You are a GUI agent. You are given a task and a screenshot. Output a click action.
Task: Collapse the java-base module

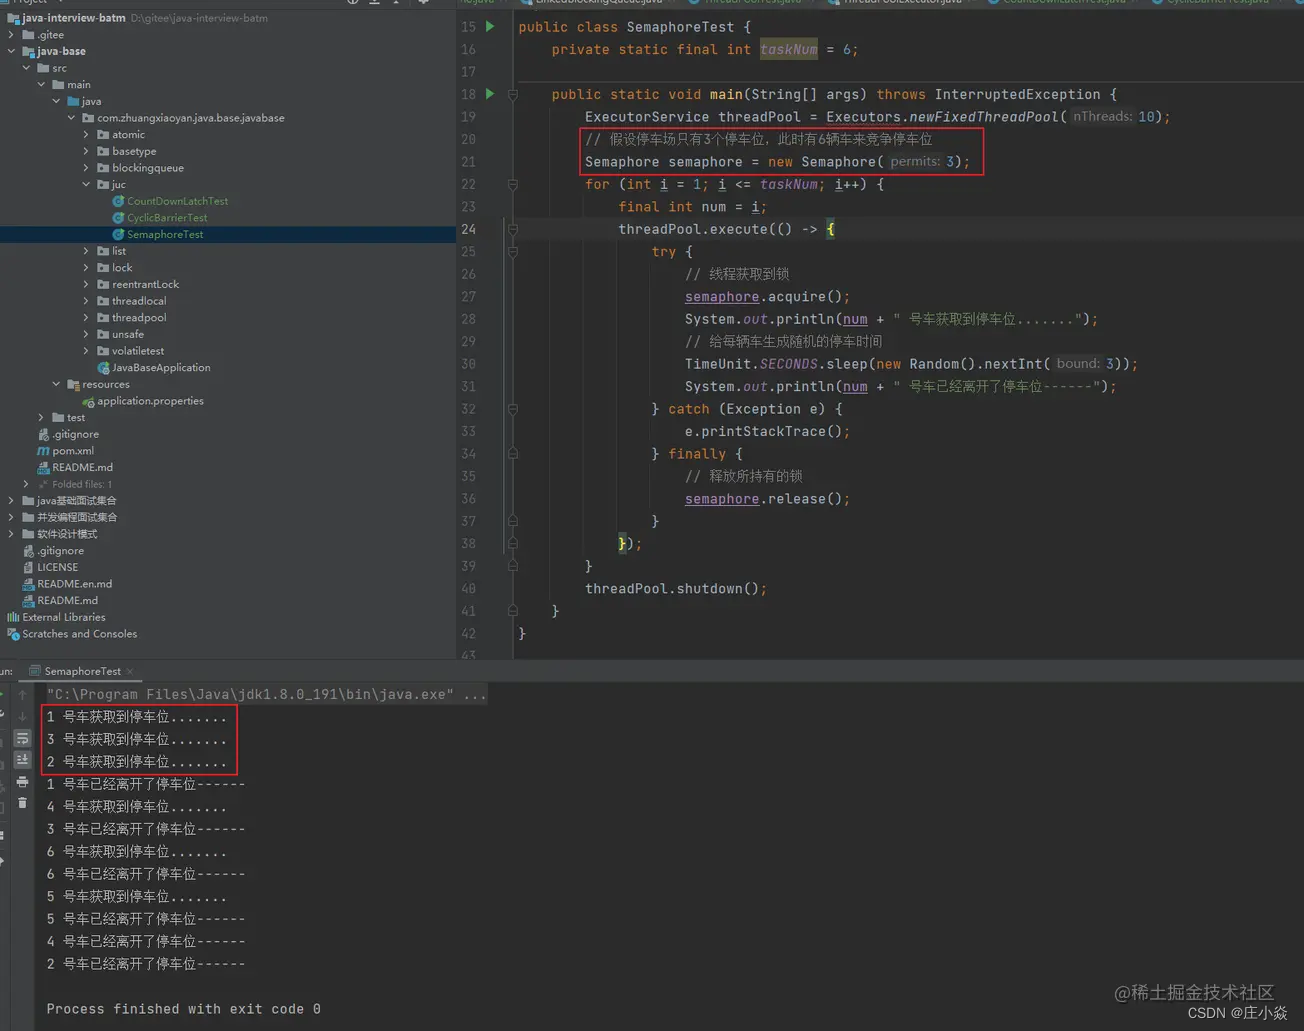[x=11, y=51]
